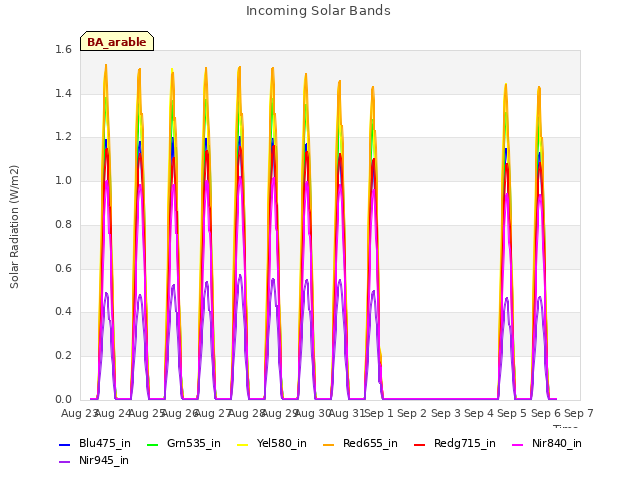640x480 pixels.
Task: Click the red Redg715_in legend color marker
Action: coord(420,444)
